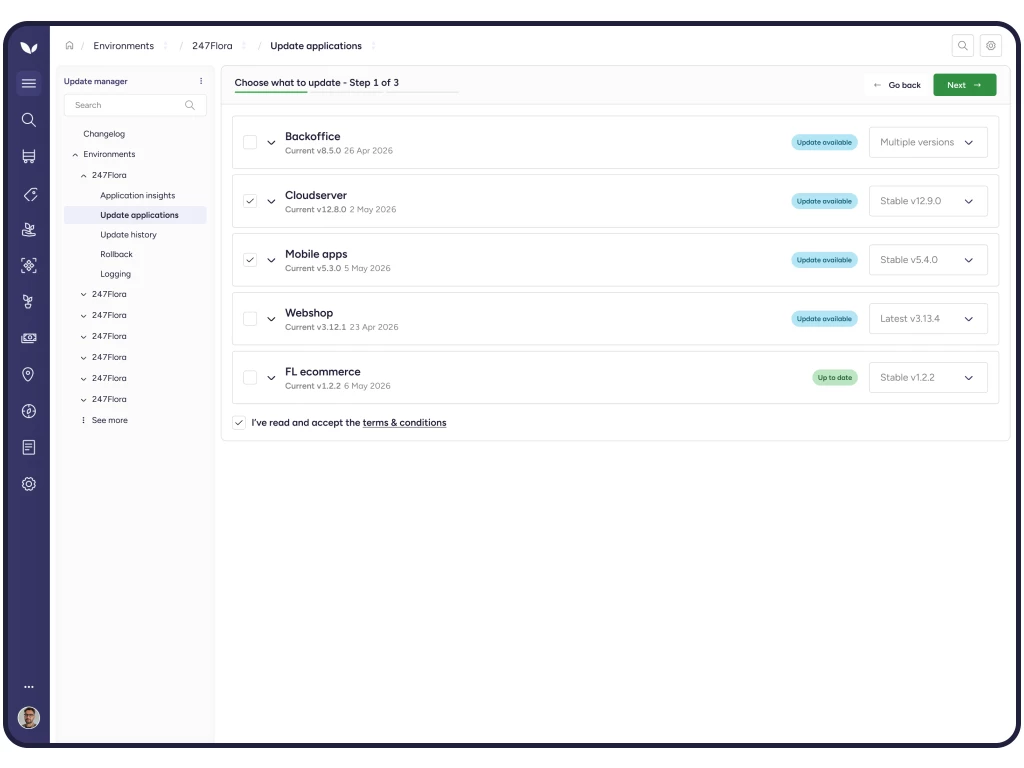Open the circular compass icon in rail
This screenshot has height=768, width=1024.
(29, 411)
